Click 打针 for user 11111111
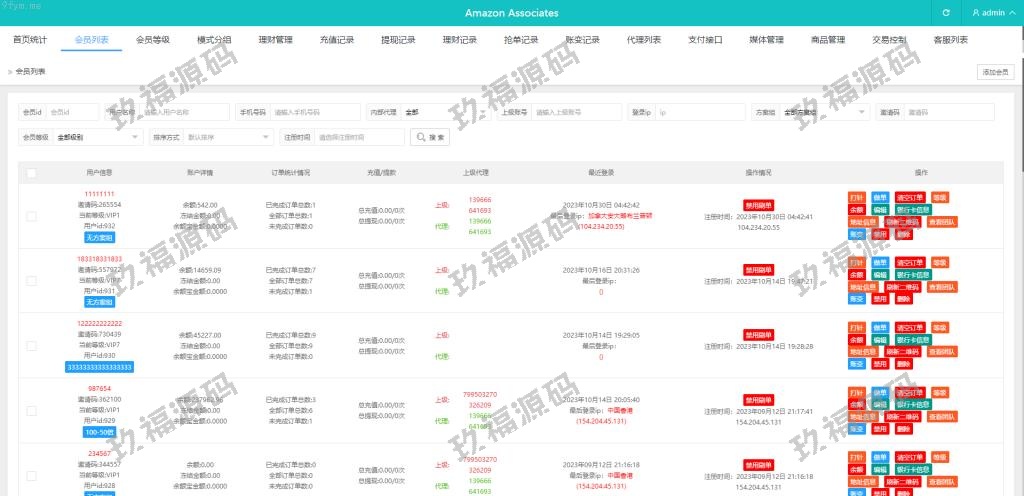Viewport: 1024px width, 496px height. pyautogui.click(x=856, y=197)
